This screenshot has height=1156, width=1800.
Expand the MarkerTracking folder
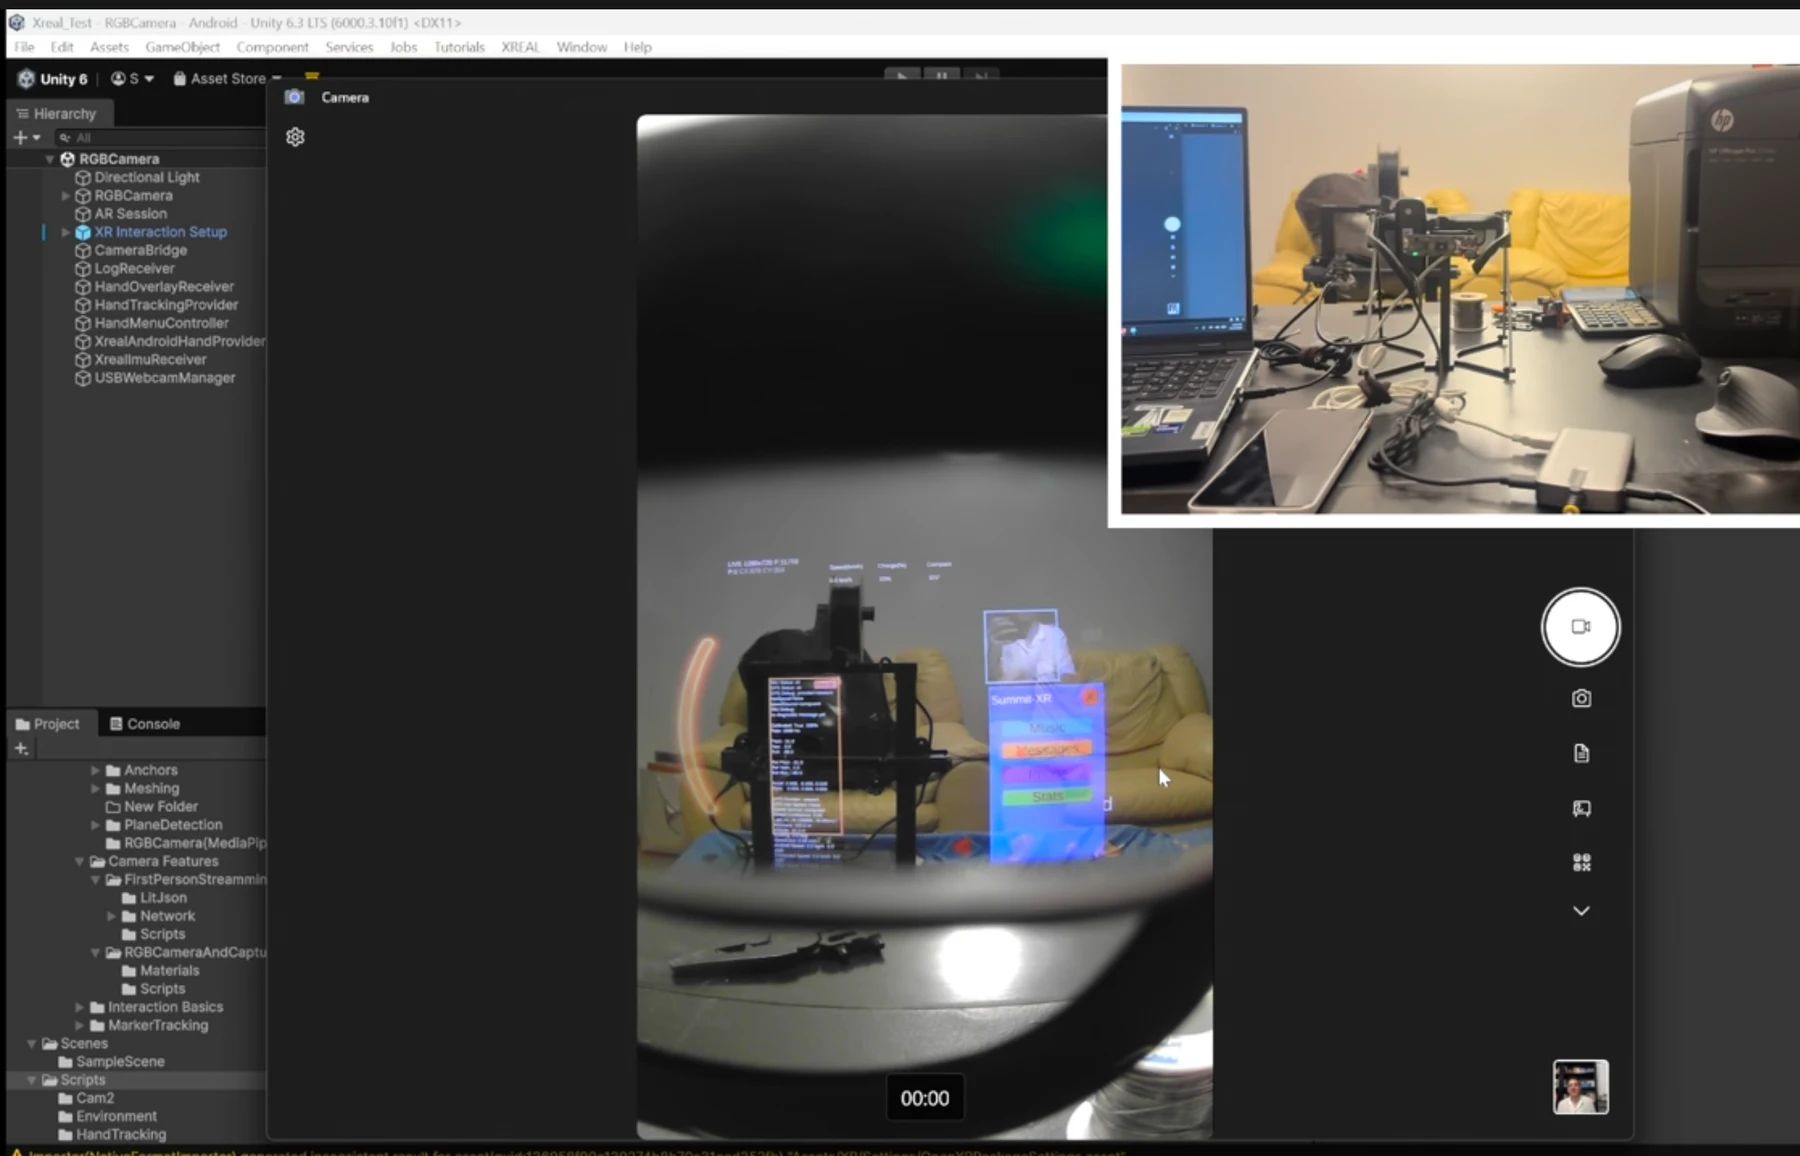point(79,1026)
